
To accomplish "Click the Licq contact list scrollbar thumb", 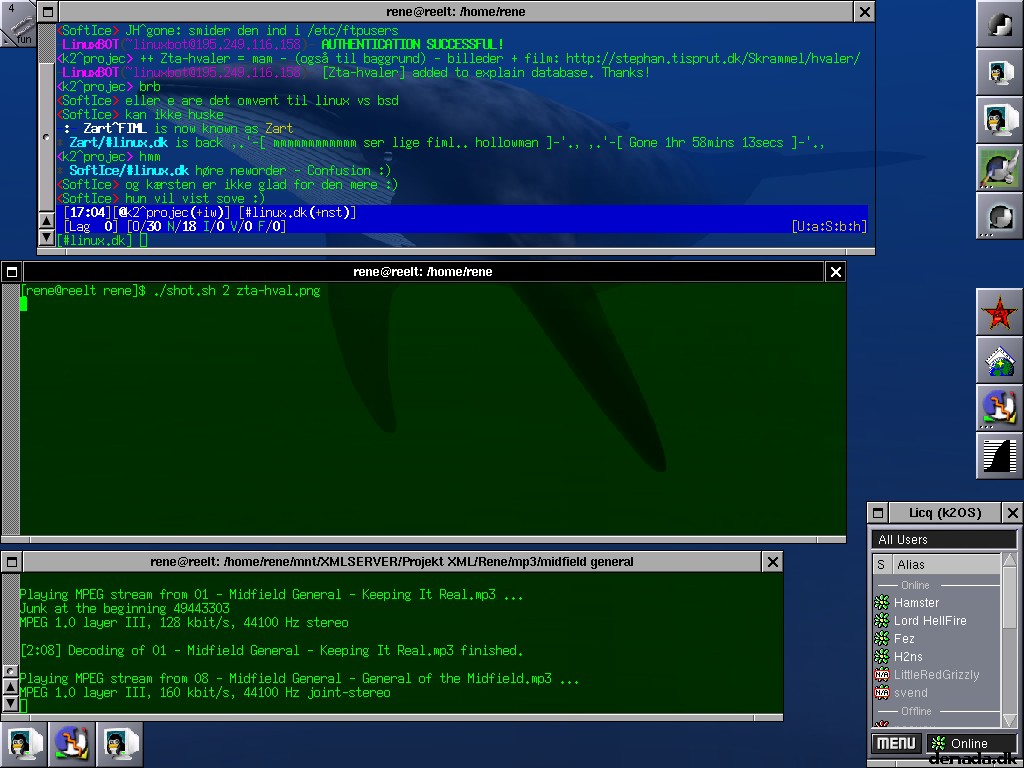I will 1009,599.
